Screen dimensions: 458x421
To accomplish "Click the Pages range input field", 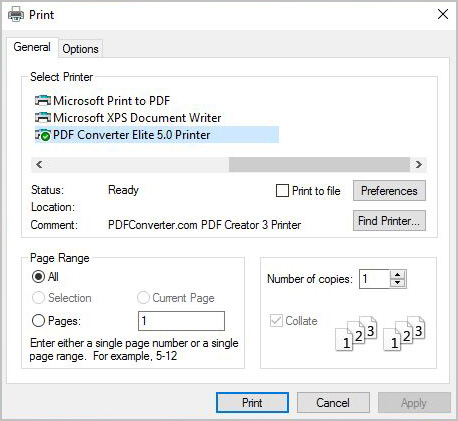I will pos(181,321).
